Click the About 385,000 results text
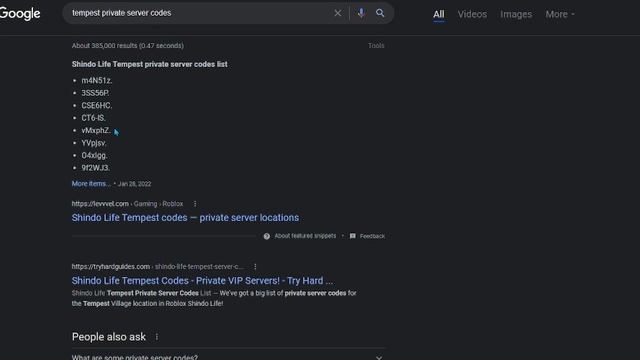The height and width of the screenshot is (360, 640). coord(128,46)
